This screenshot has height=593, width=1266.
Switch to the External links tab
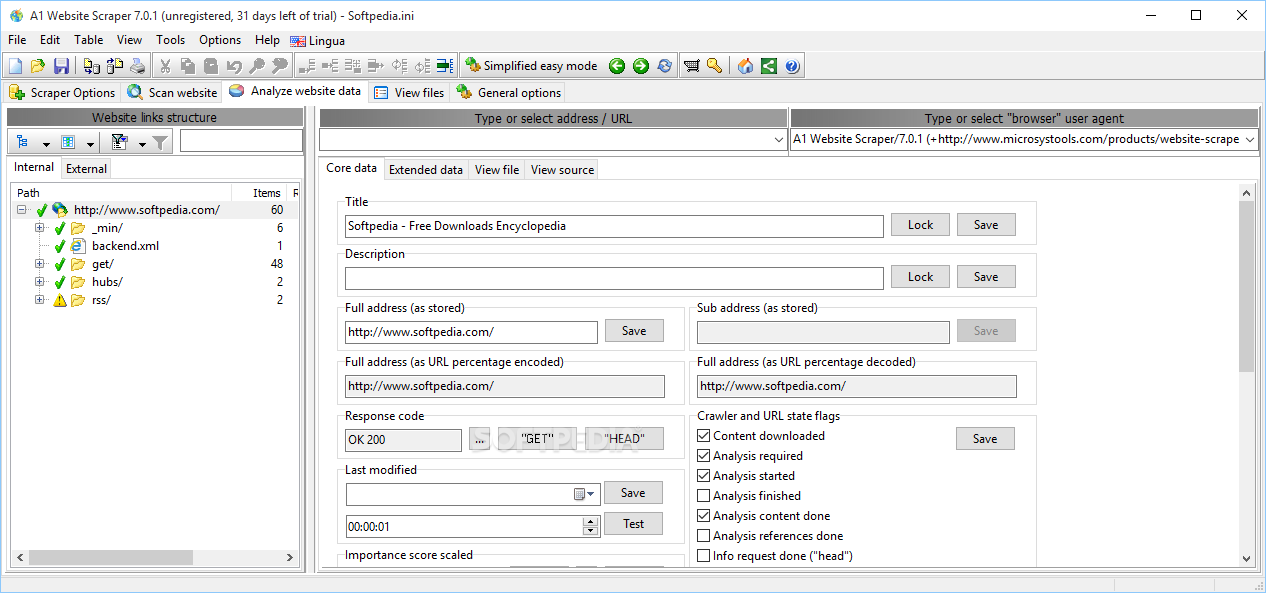(86, 168)
